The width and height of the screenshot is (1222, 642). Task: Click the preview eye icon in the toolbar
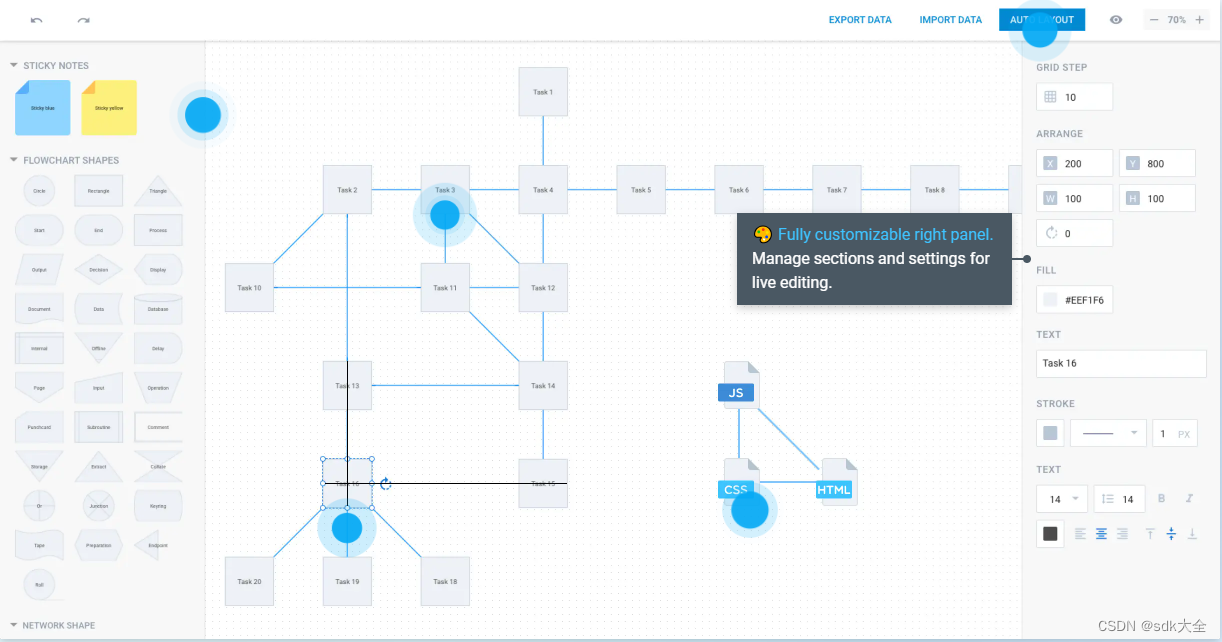click(1116, 19)
